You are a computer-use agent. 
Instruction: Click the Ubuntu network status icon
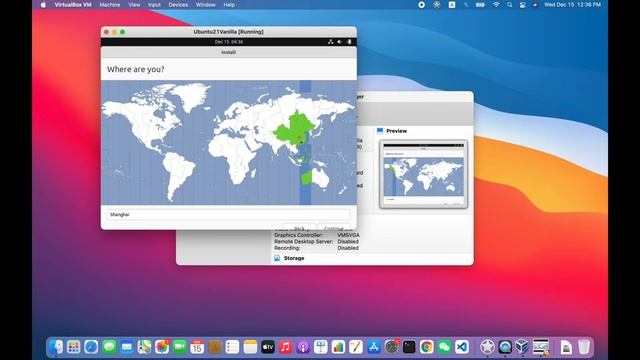pos(331,42)
